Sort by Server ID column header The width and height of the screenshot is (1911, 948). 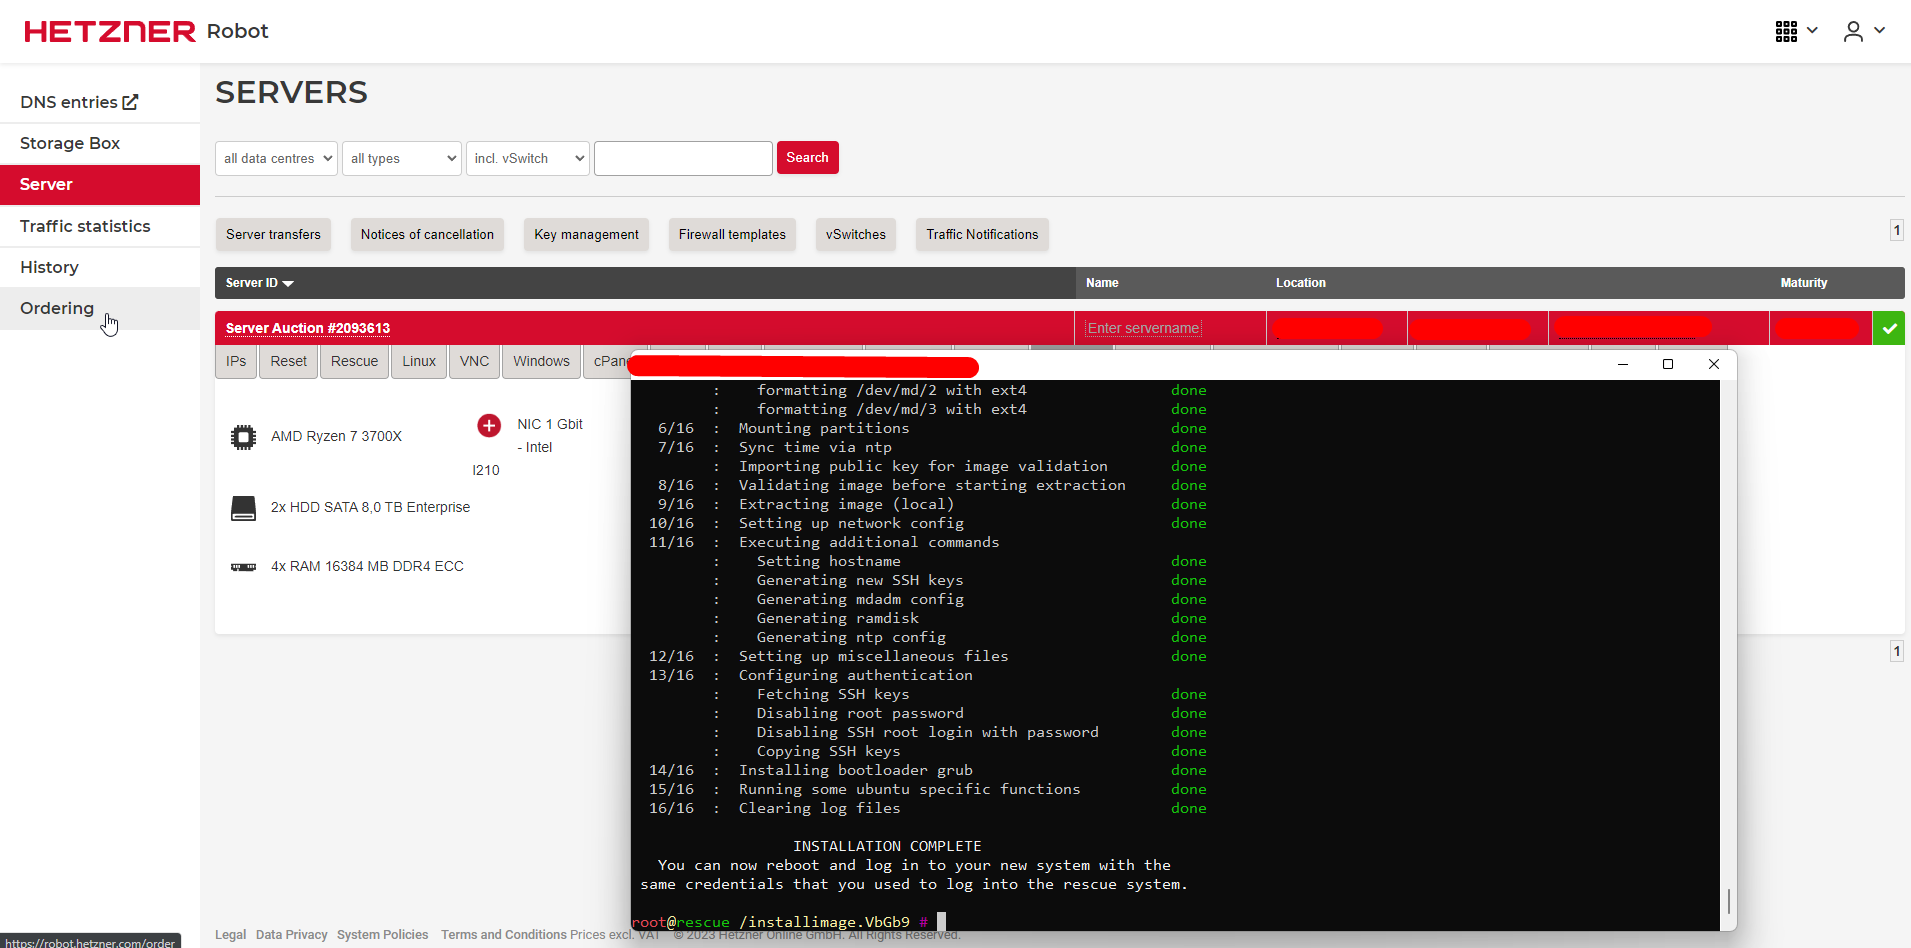pos(259,283)
